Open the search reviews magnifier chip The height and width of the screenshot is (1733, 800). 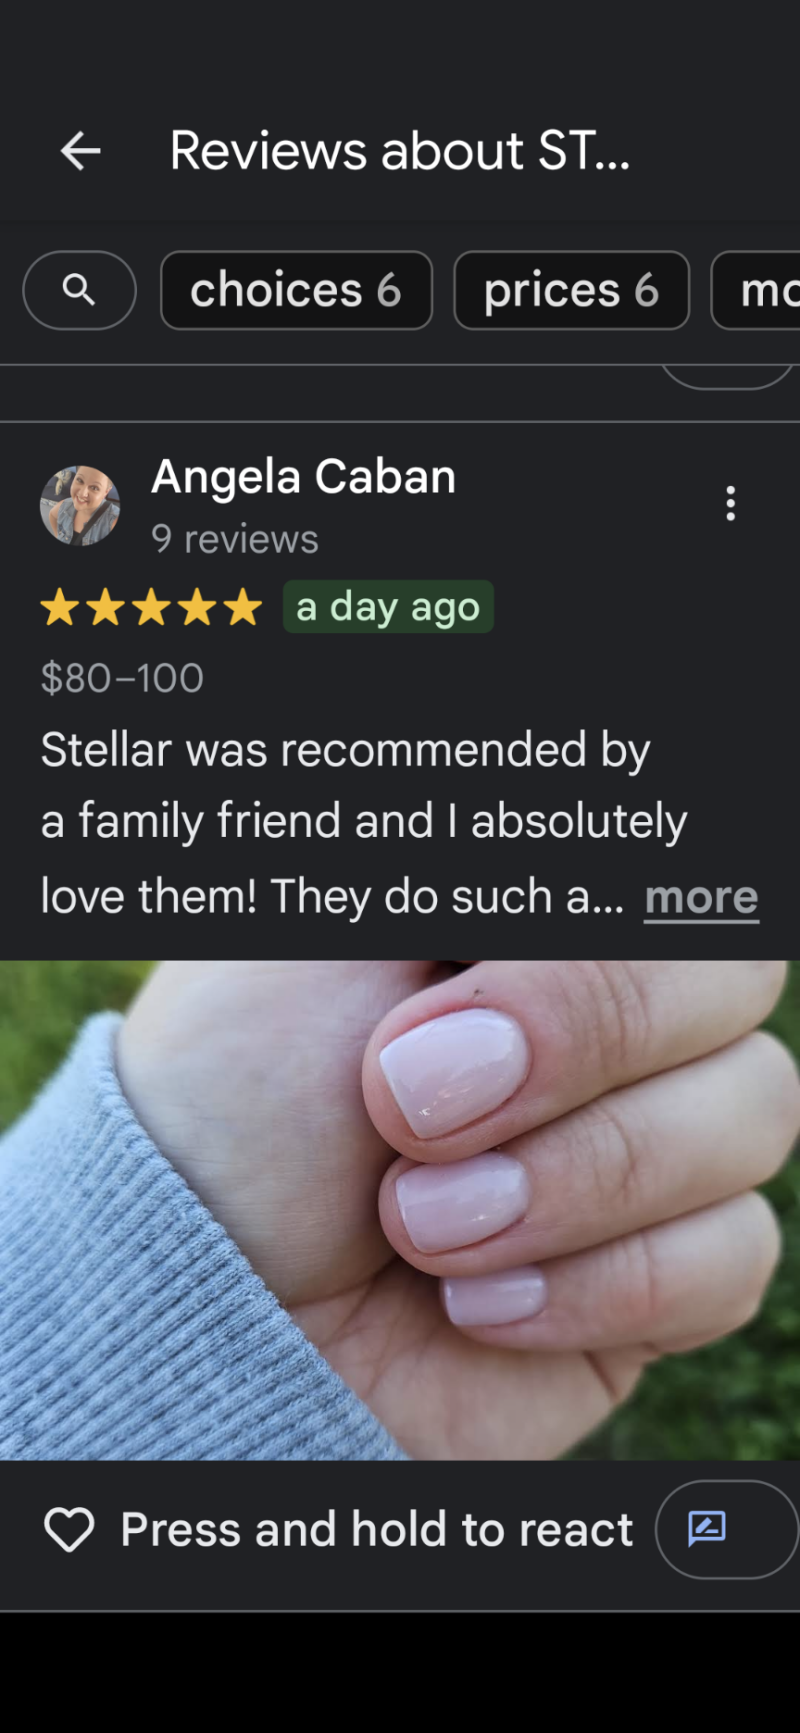coord(79,290)
